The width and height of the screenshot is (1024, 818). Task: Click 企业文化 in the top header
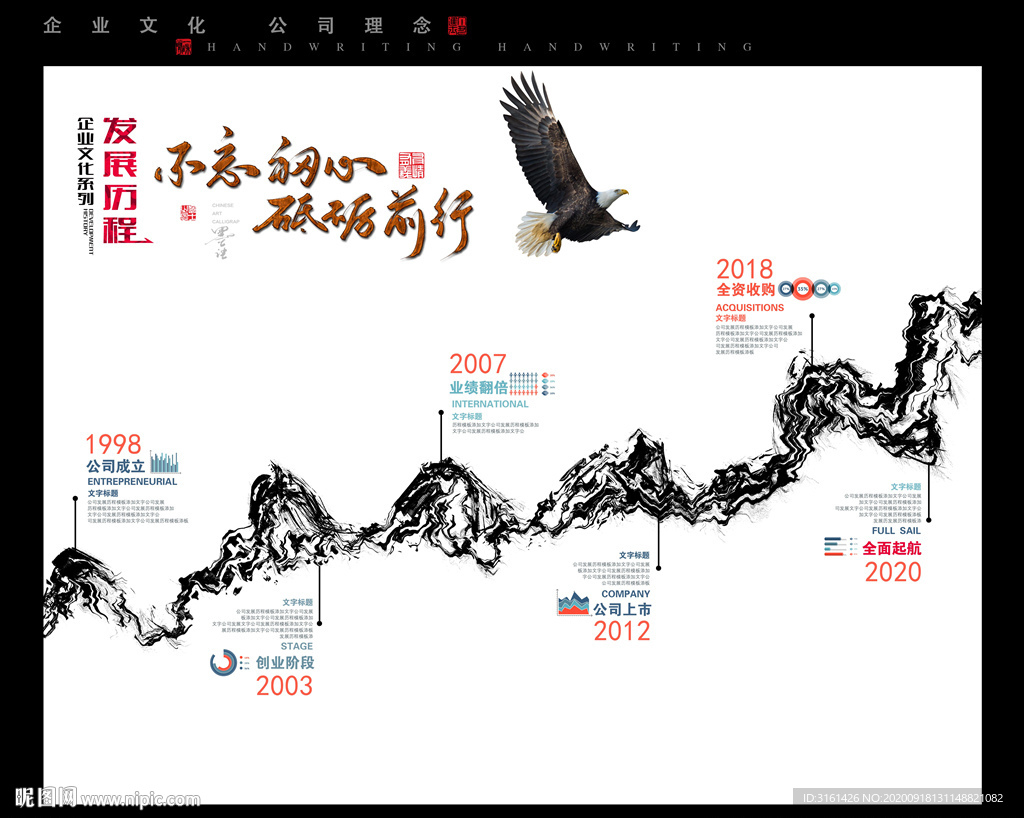tap(125, 25)
